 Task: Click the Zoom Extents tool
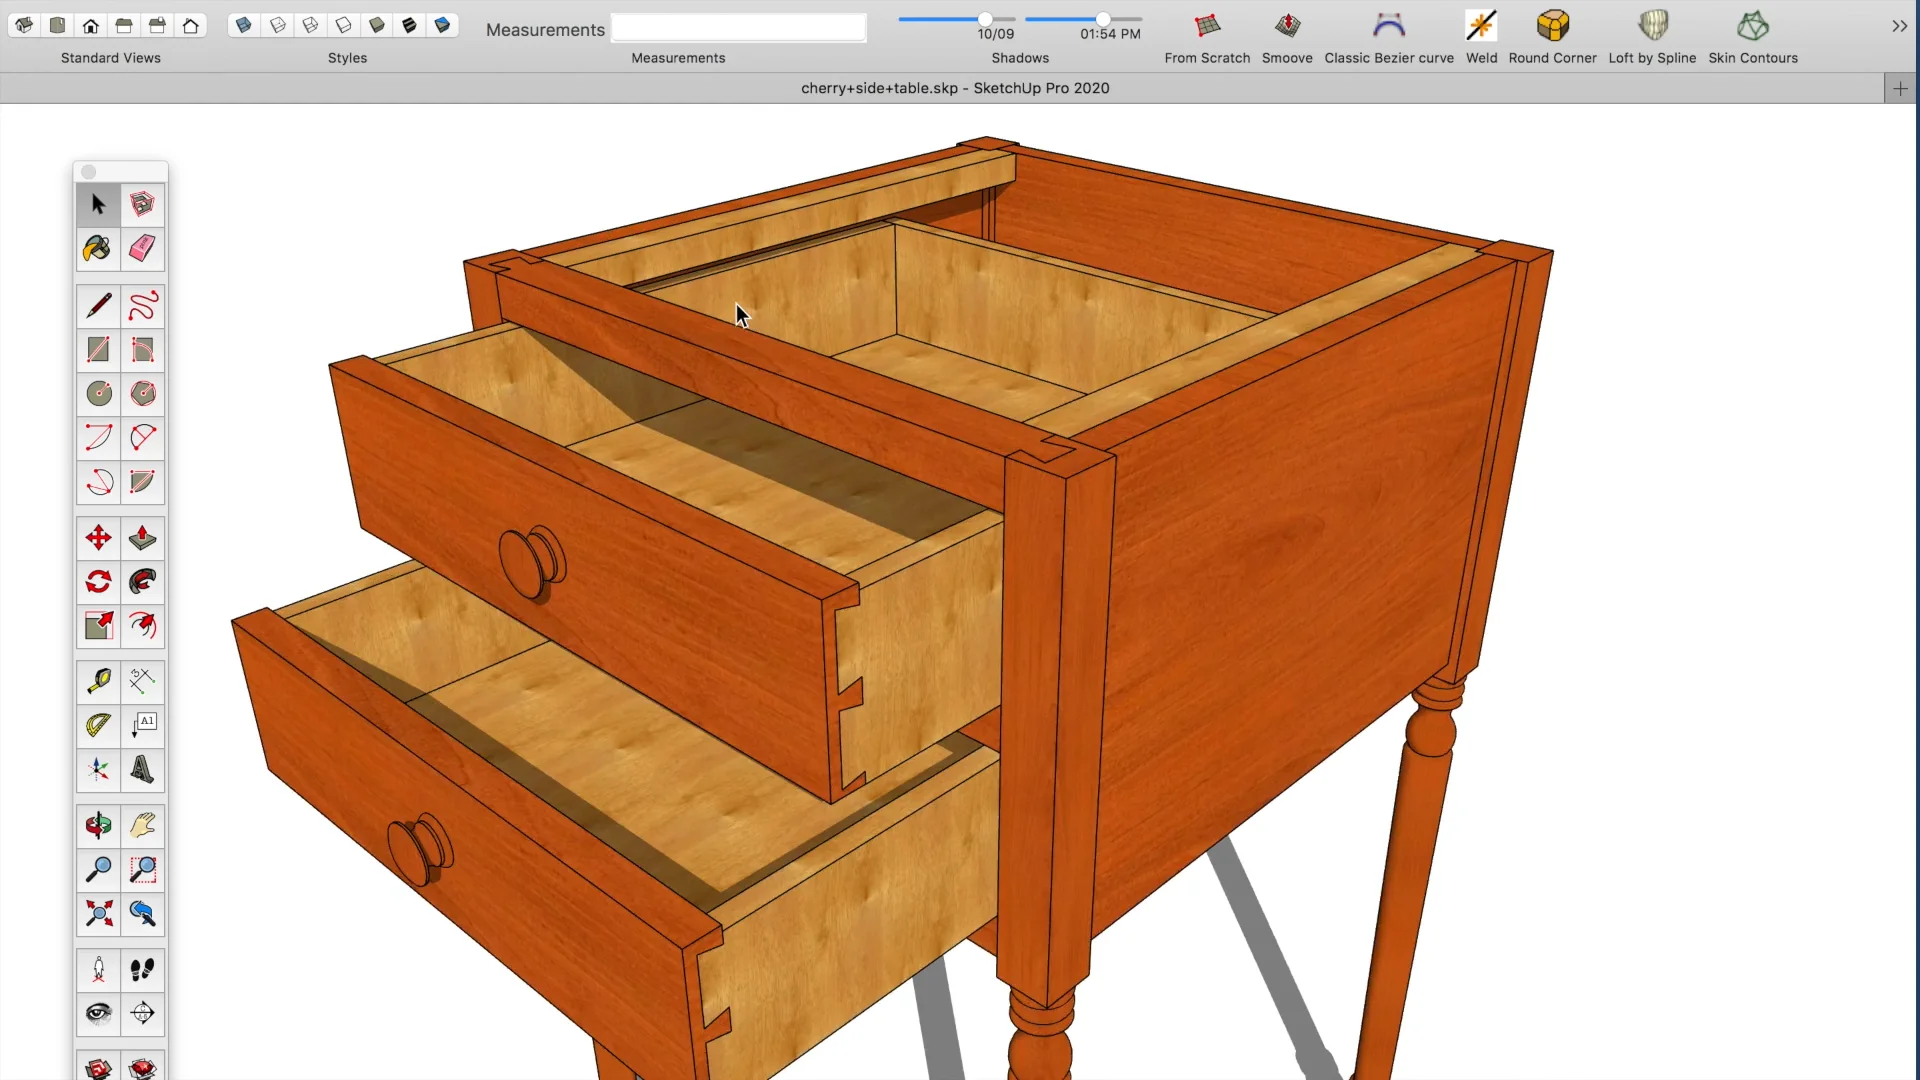click(98, 913)
